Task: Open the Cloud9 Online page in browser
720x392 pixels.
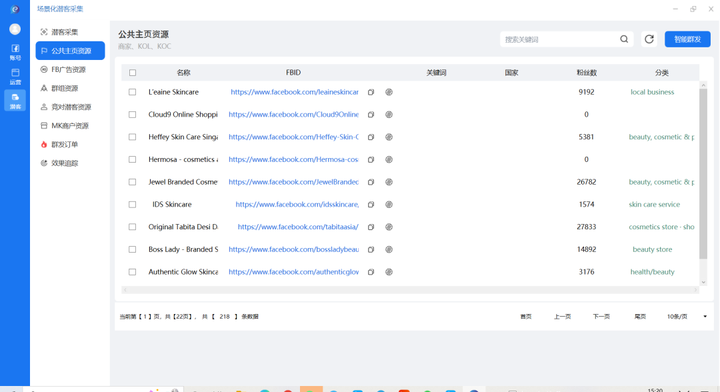Action: click(389, 115)
